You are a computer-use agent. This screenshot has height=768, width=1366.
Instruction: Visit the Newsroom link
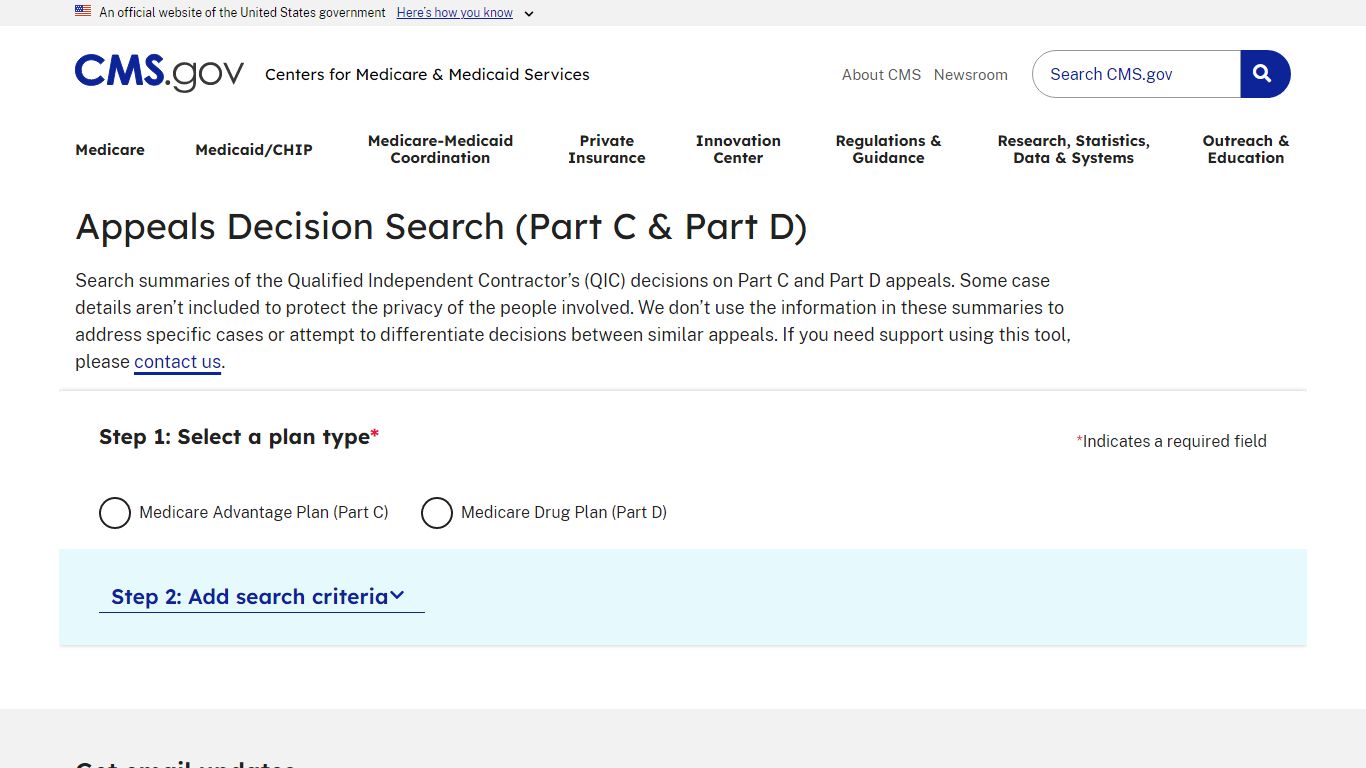971,75
